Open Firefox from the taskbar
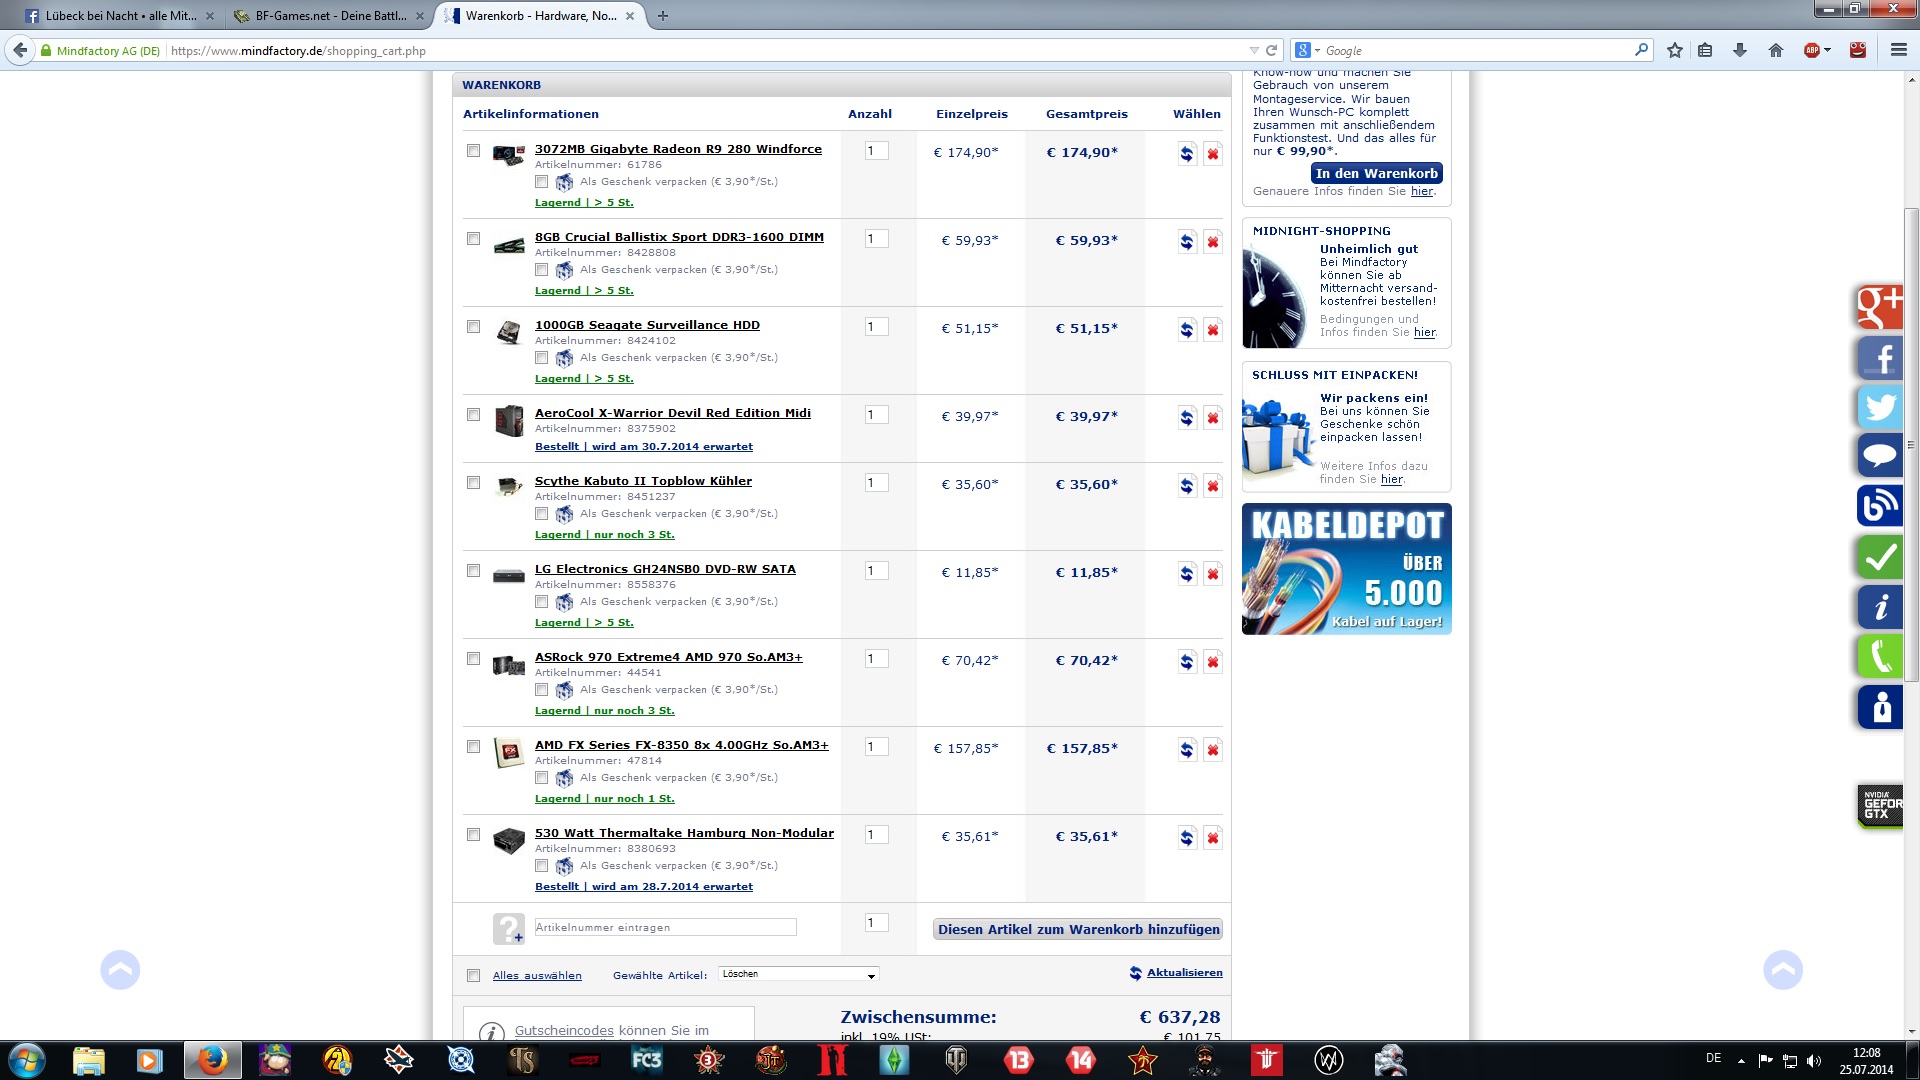 tap(212, 1060)
